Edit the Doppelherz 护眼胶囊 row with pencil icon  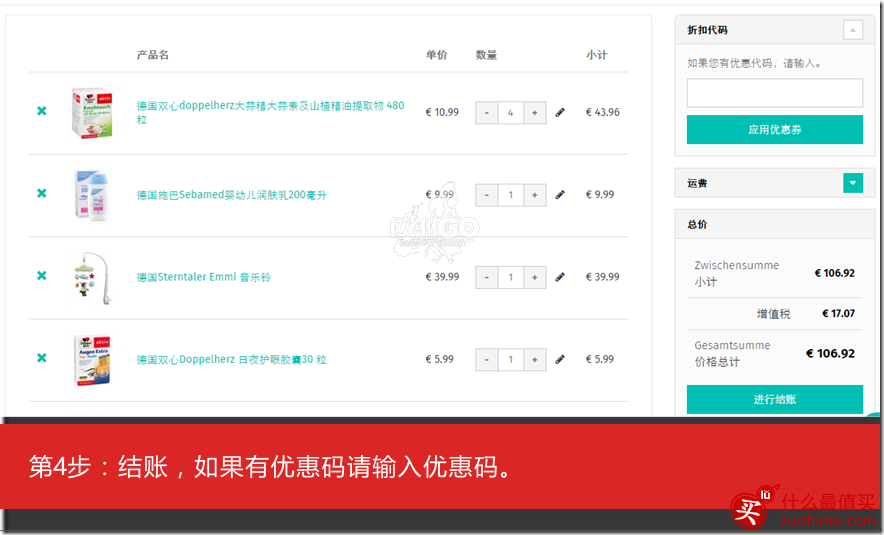pos(560,360)
